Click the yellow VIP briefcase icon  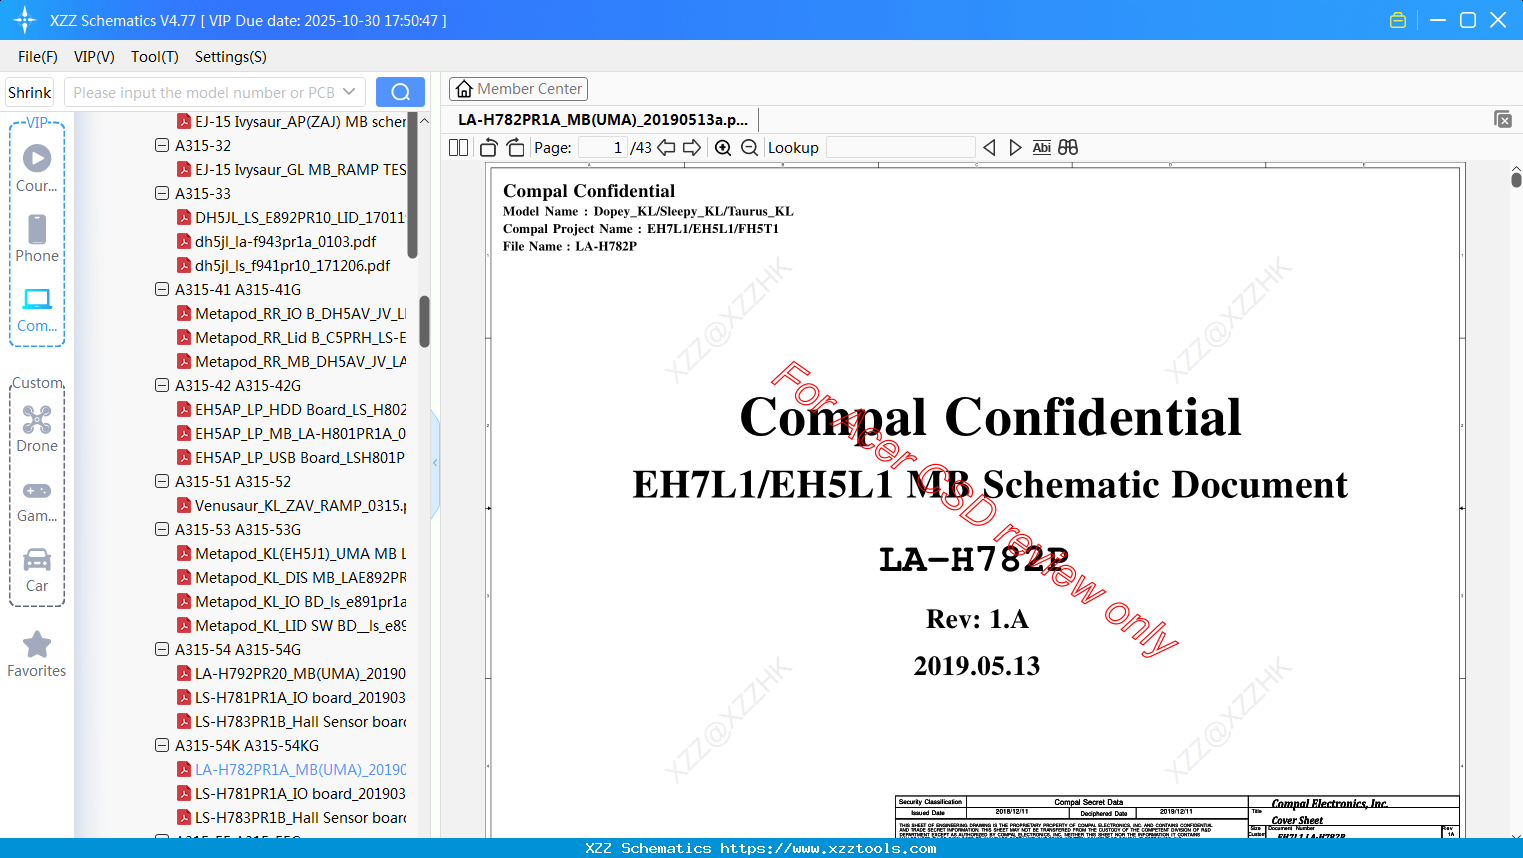coord(1398,20)
